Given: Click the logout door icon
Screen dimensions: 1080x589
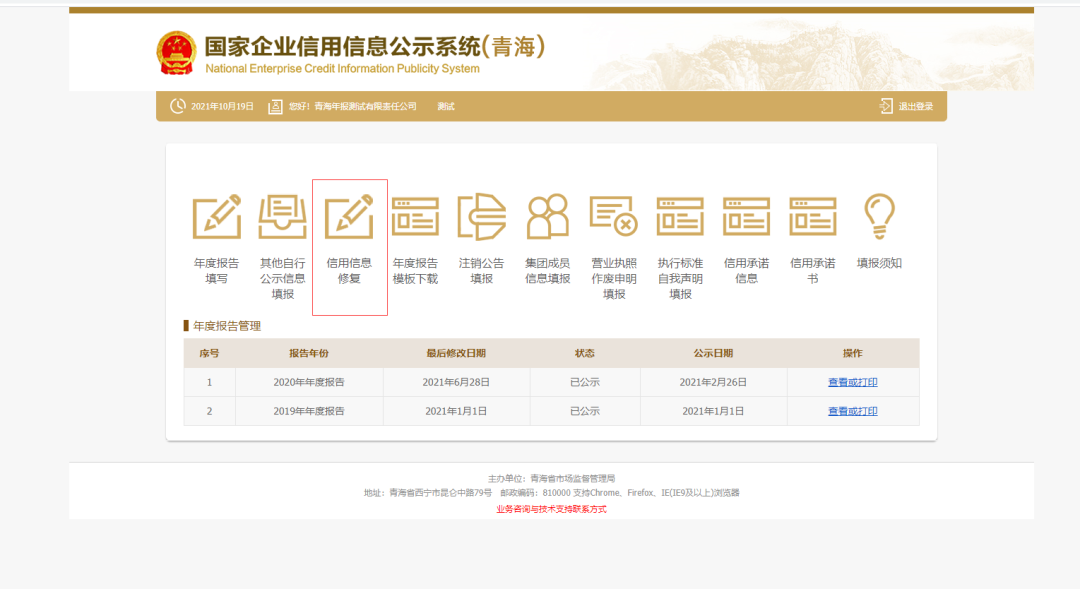Looking at the screenshot, I should coord(886,106).
